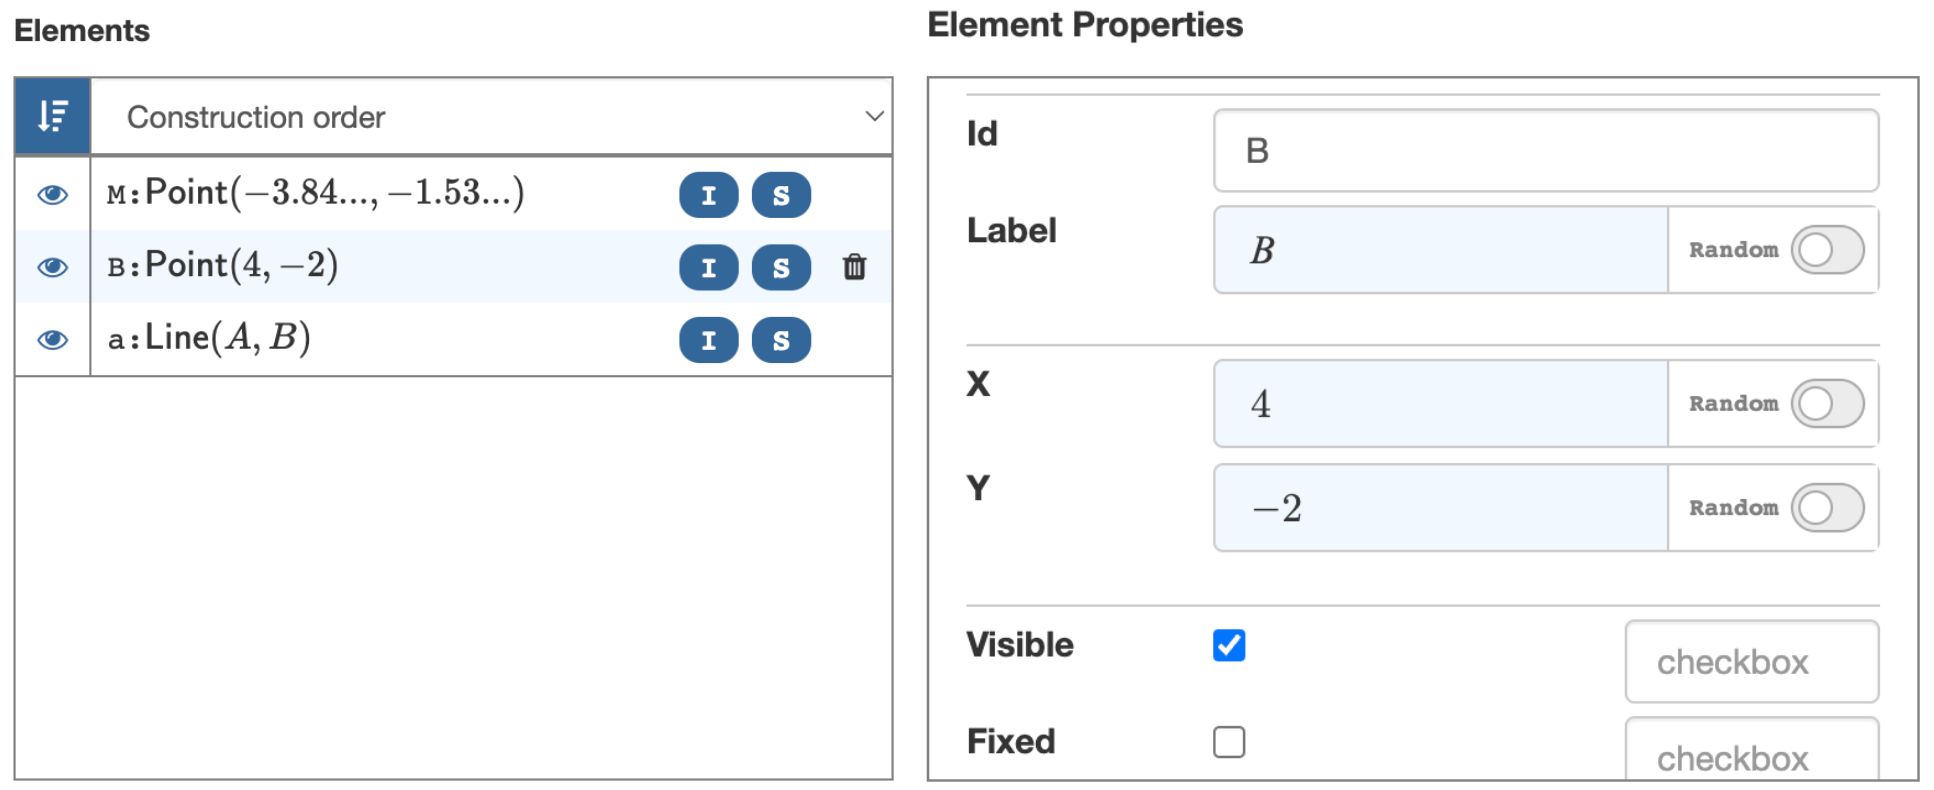This screenshot has height=790, width=1934.
Task: Delete point B using the trash icon
Action: coord(855,267)
